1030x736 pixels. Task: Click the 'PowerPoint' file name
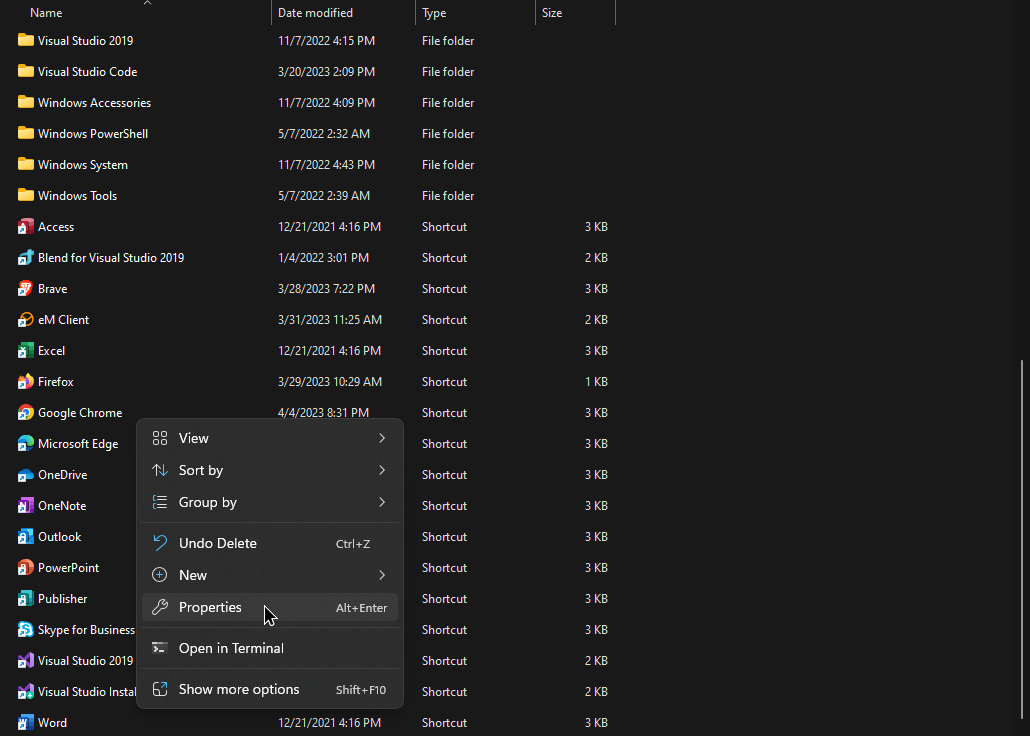pyautogui.click(x=68, y=568)
